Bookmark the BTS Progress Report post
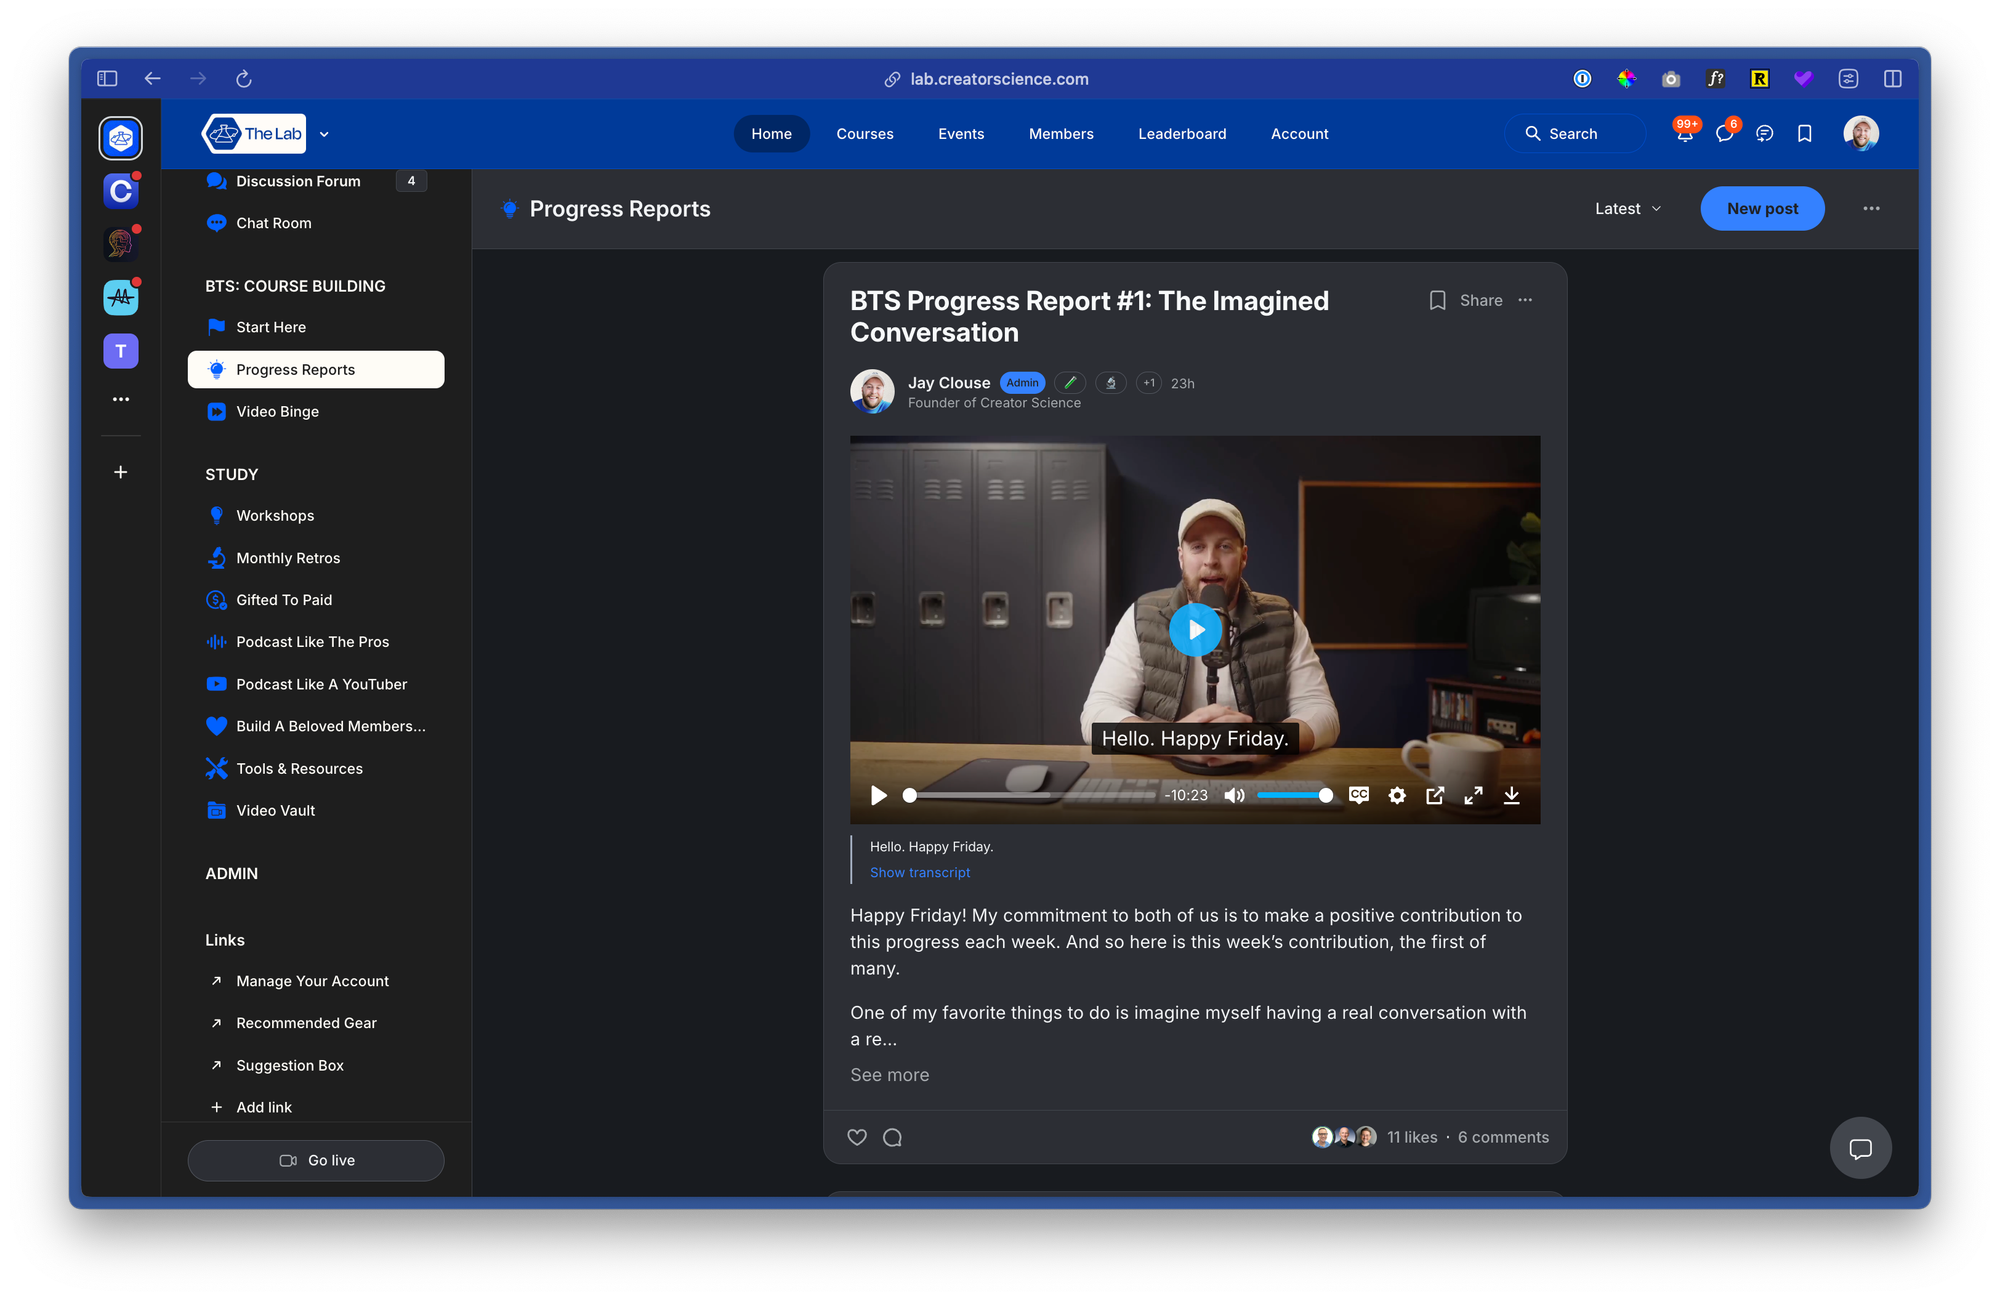 (1437, 300)
